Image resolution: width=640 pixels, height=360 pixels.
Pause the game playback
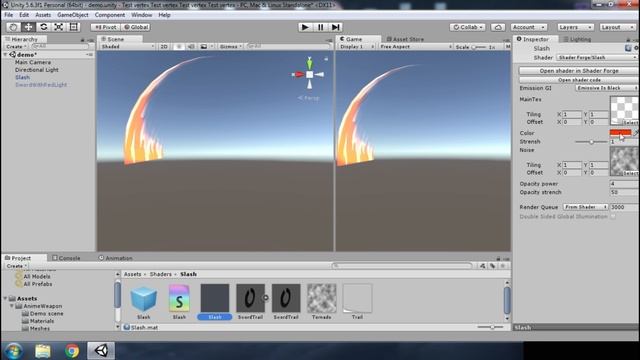click(x=320, y=27)
